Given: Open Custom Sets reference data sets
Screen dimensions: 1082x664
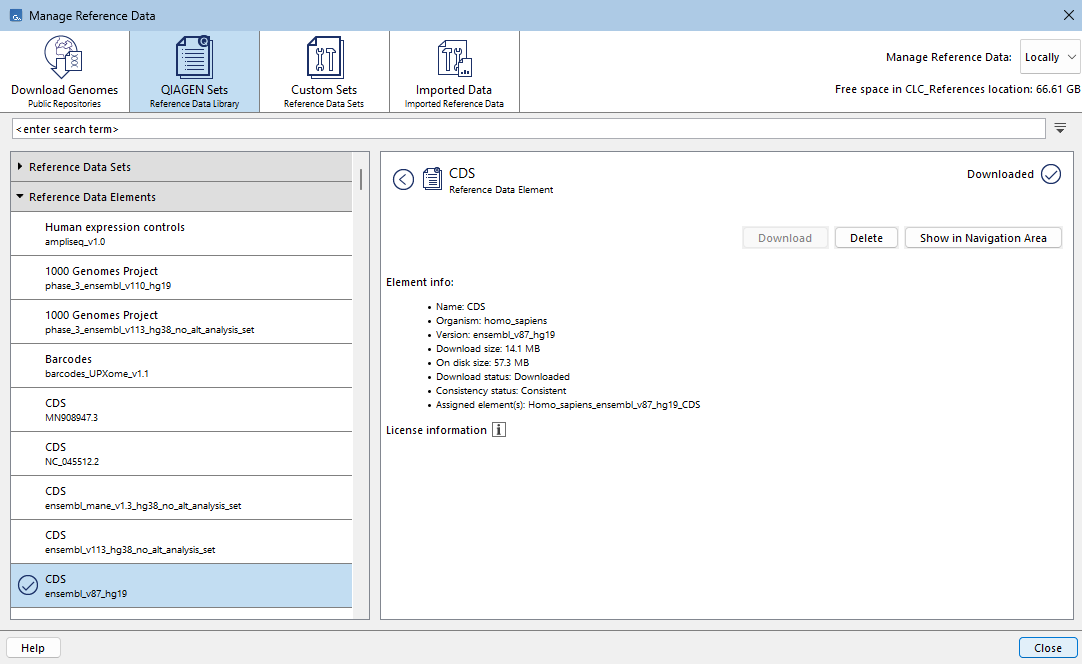Looking at the screenshot, I should [x=324, y=71].
